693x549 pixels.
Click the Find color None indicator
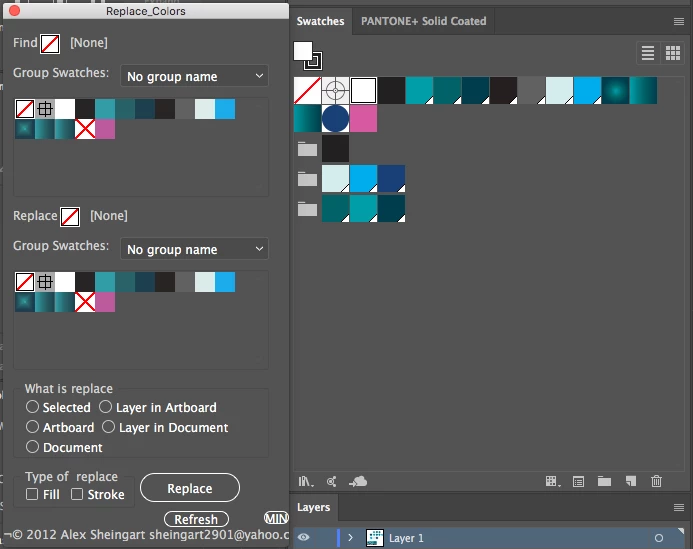50,44
